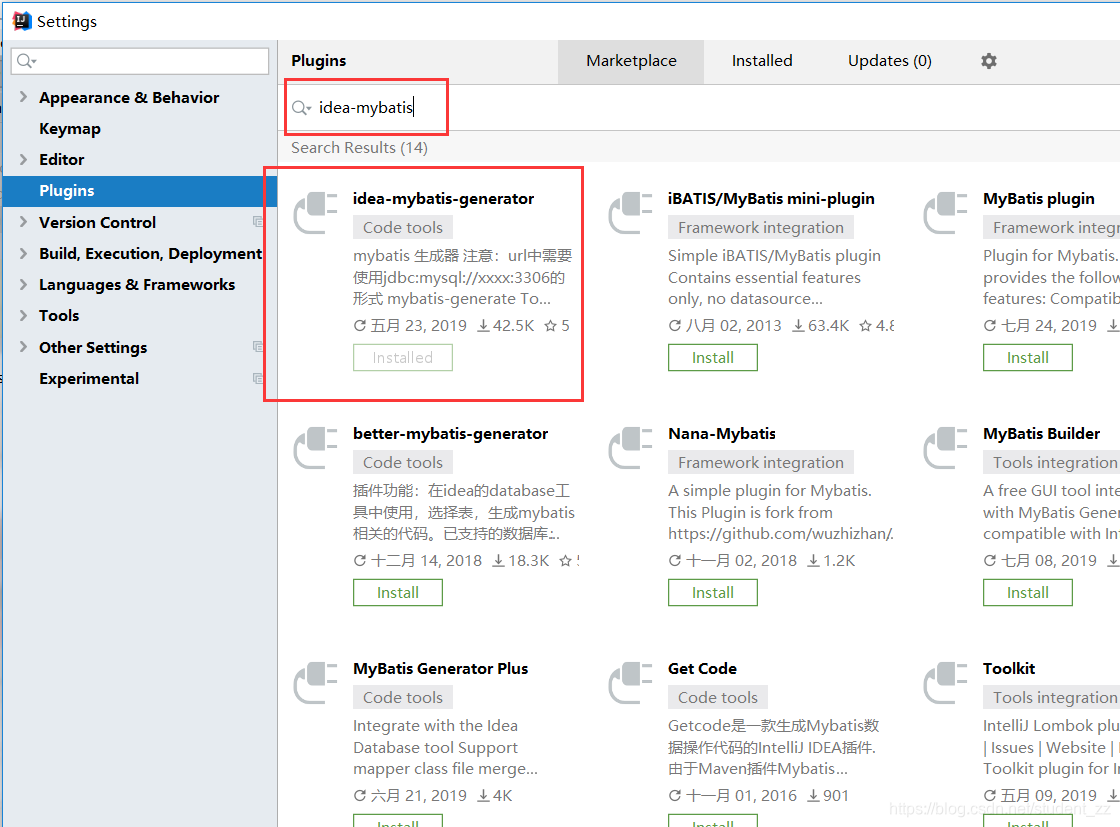The image size is (1120, 827).
Task: Click the project-level icon beside Version Control
Action: 258,222
